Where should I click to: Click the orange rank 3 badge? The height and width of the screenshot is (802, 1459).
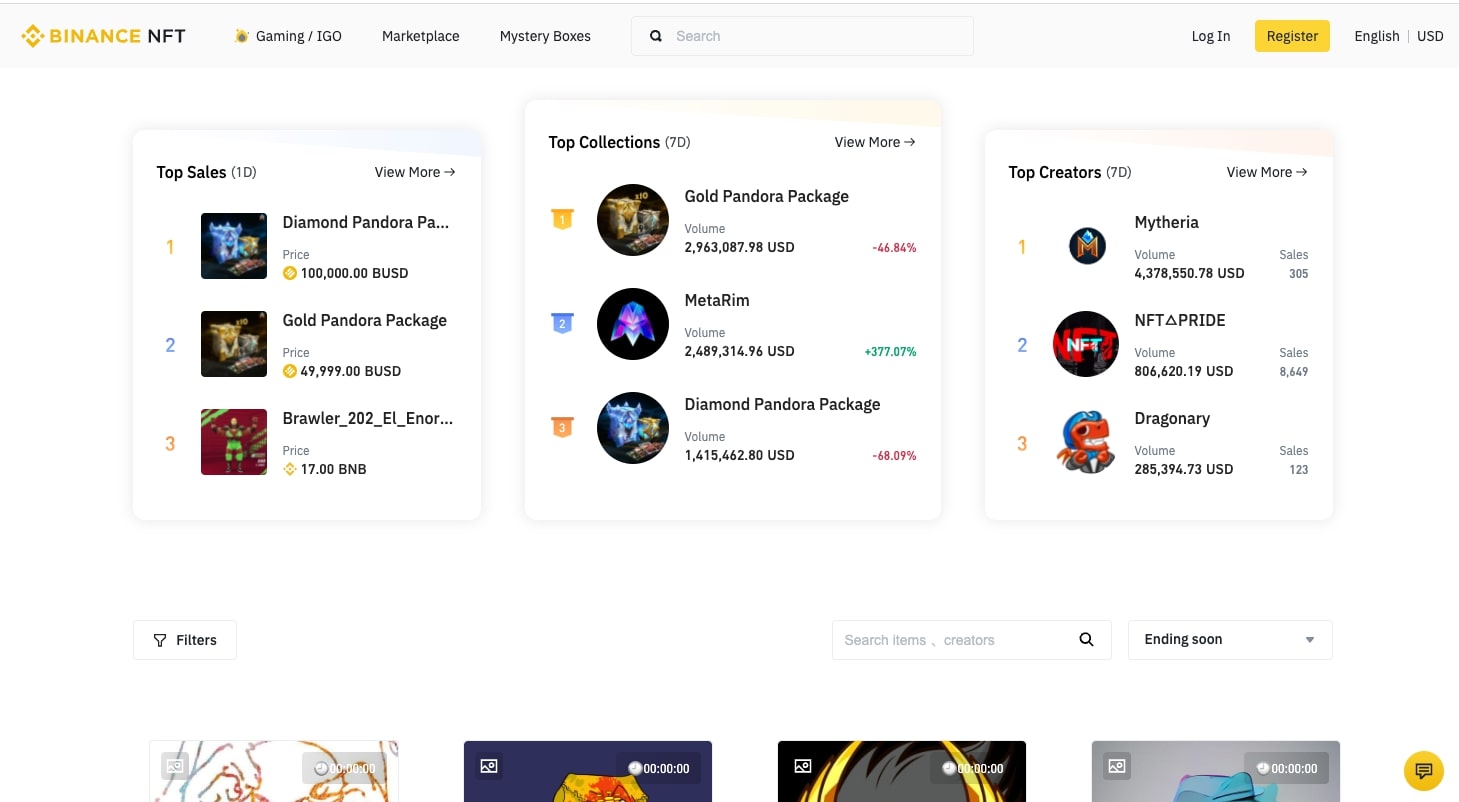(562, 427)
